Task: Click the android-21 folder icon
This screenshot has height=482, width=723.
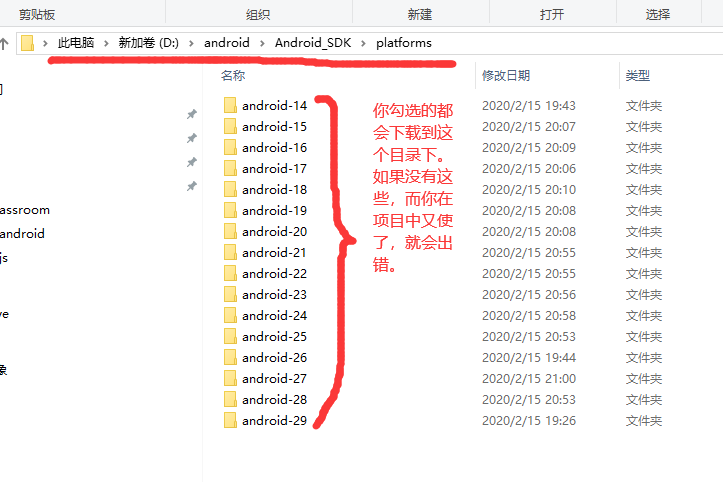Action: point(230,252)
